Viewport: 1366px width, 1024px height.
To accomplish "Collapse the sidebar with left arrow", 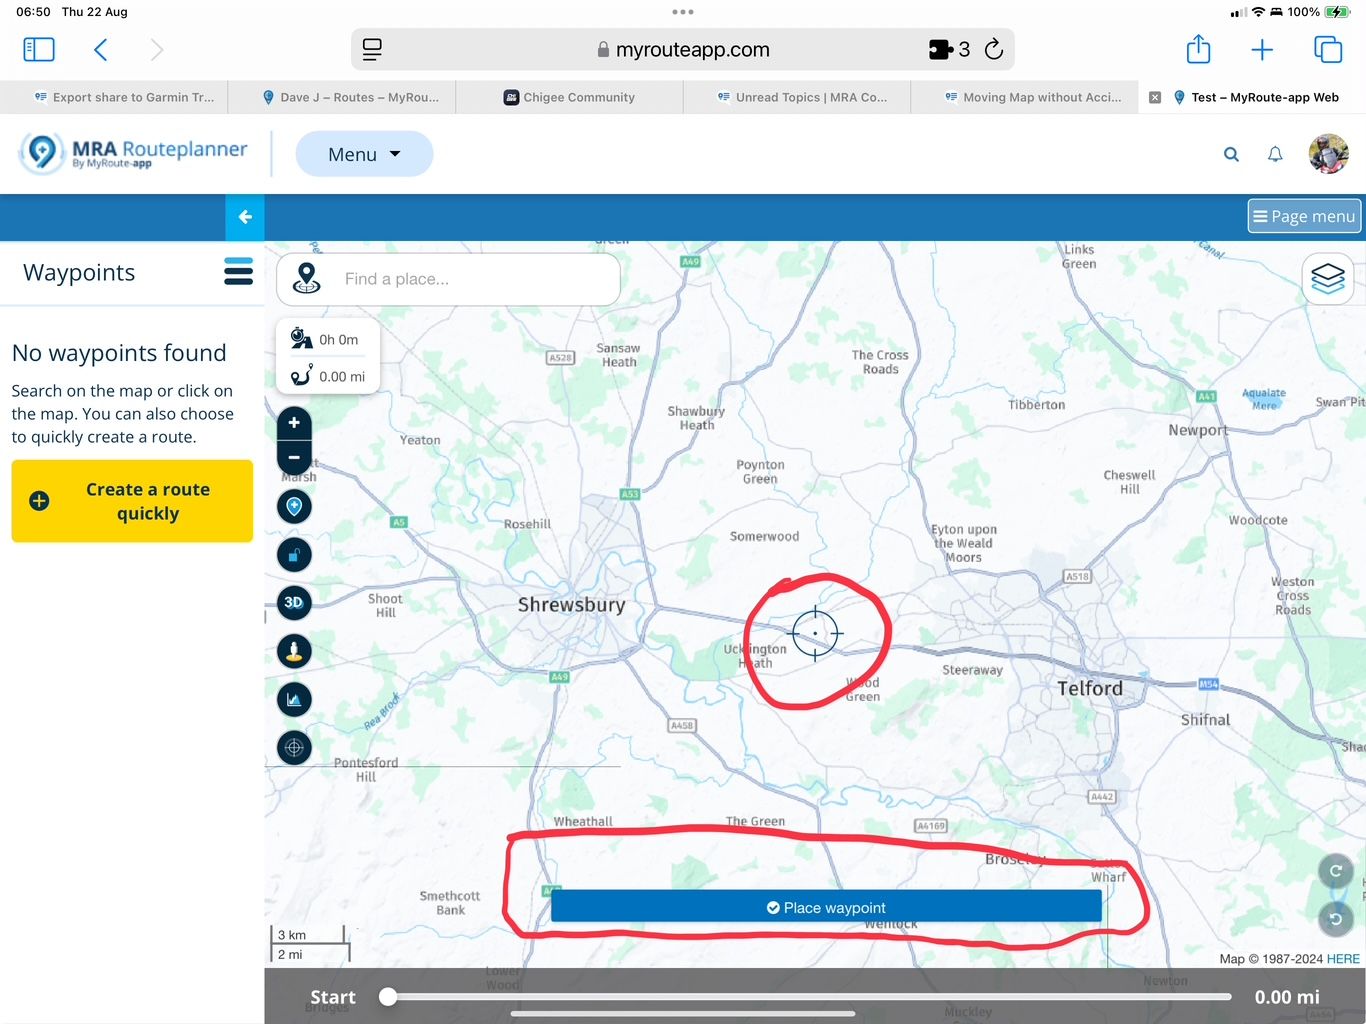I will (x=245, y=217).
